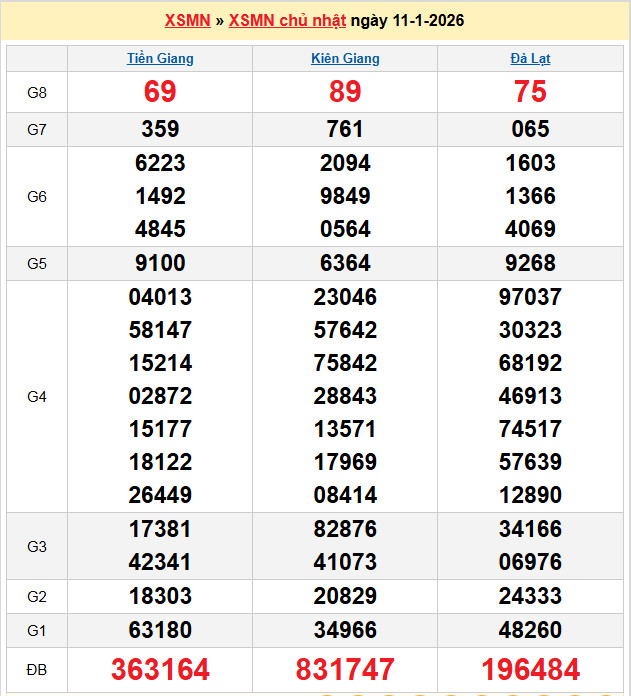Select the G5 number 9100

160,264
